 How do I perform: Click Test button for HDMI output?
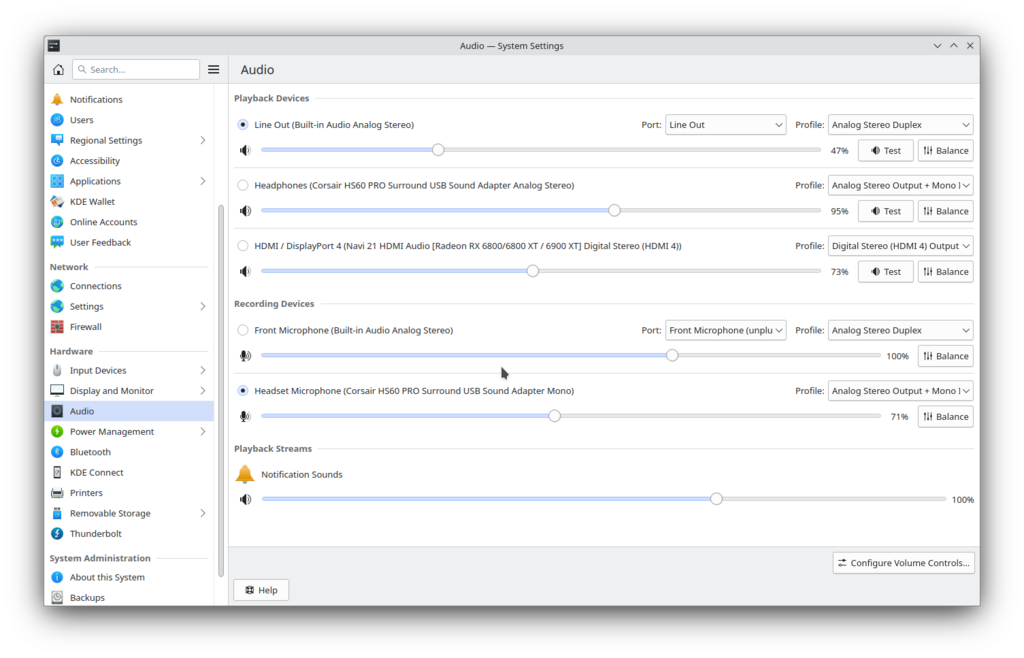pyautogui.click(x=885, y=272)
